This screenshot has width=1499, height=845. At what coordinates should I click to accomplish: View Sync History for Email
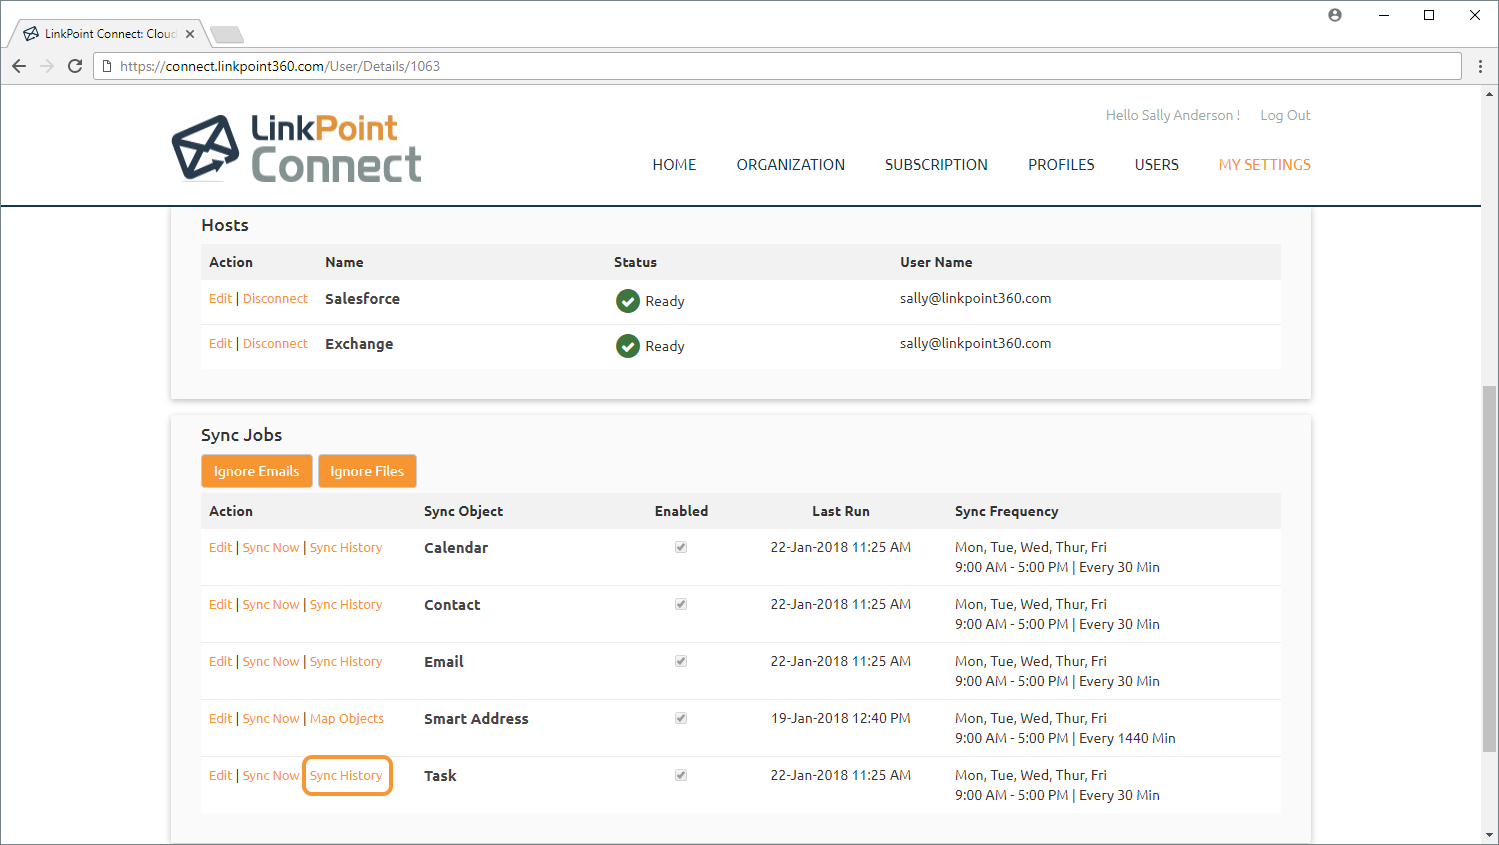pos(346,662)
